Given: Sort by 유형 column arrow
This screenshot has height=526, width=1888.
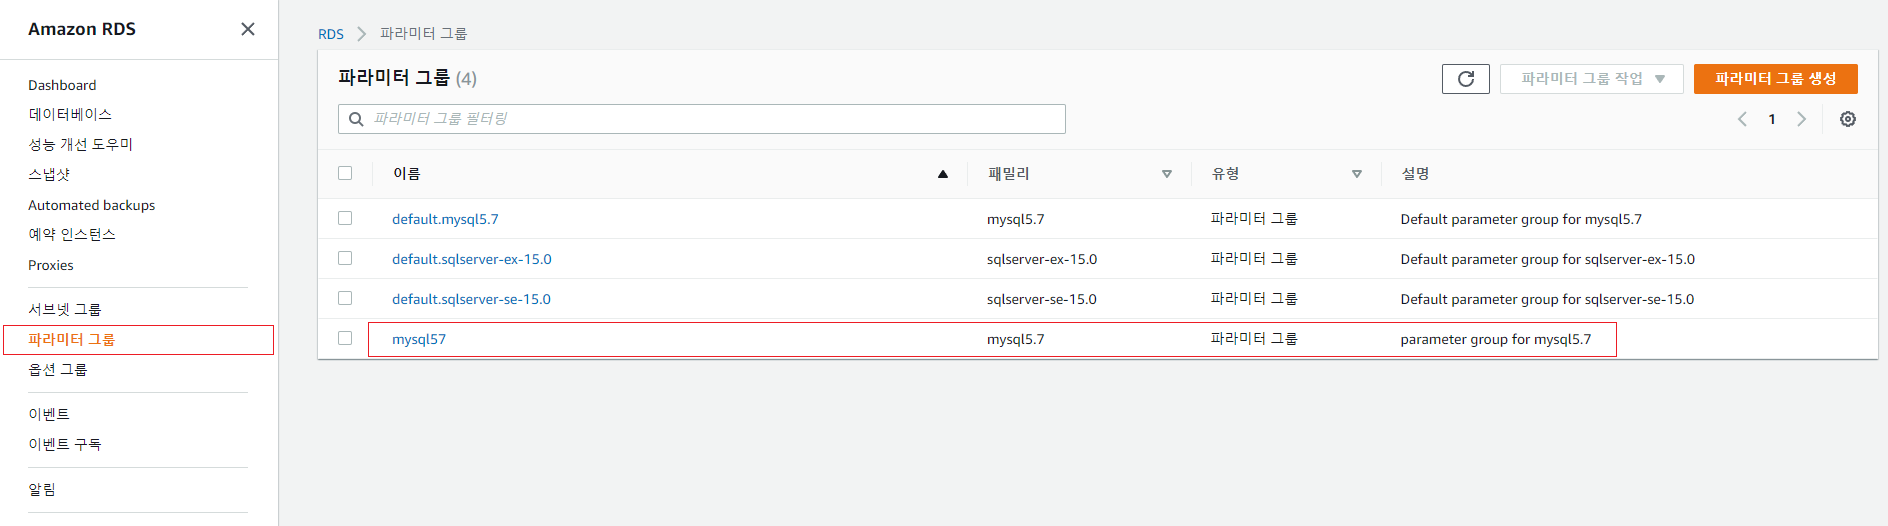Looking at the screenshot, I should (x=1356, y=174).
